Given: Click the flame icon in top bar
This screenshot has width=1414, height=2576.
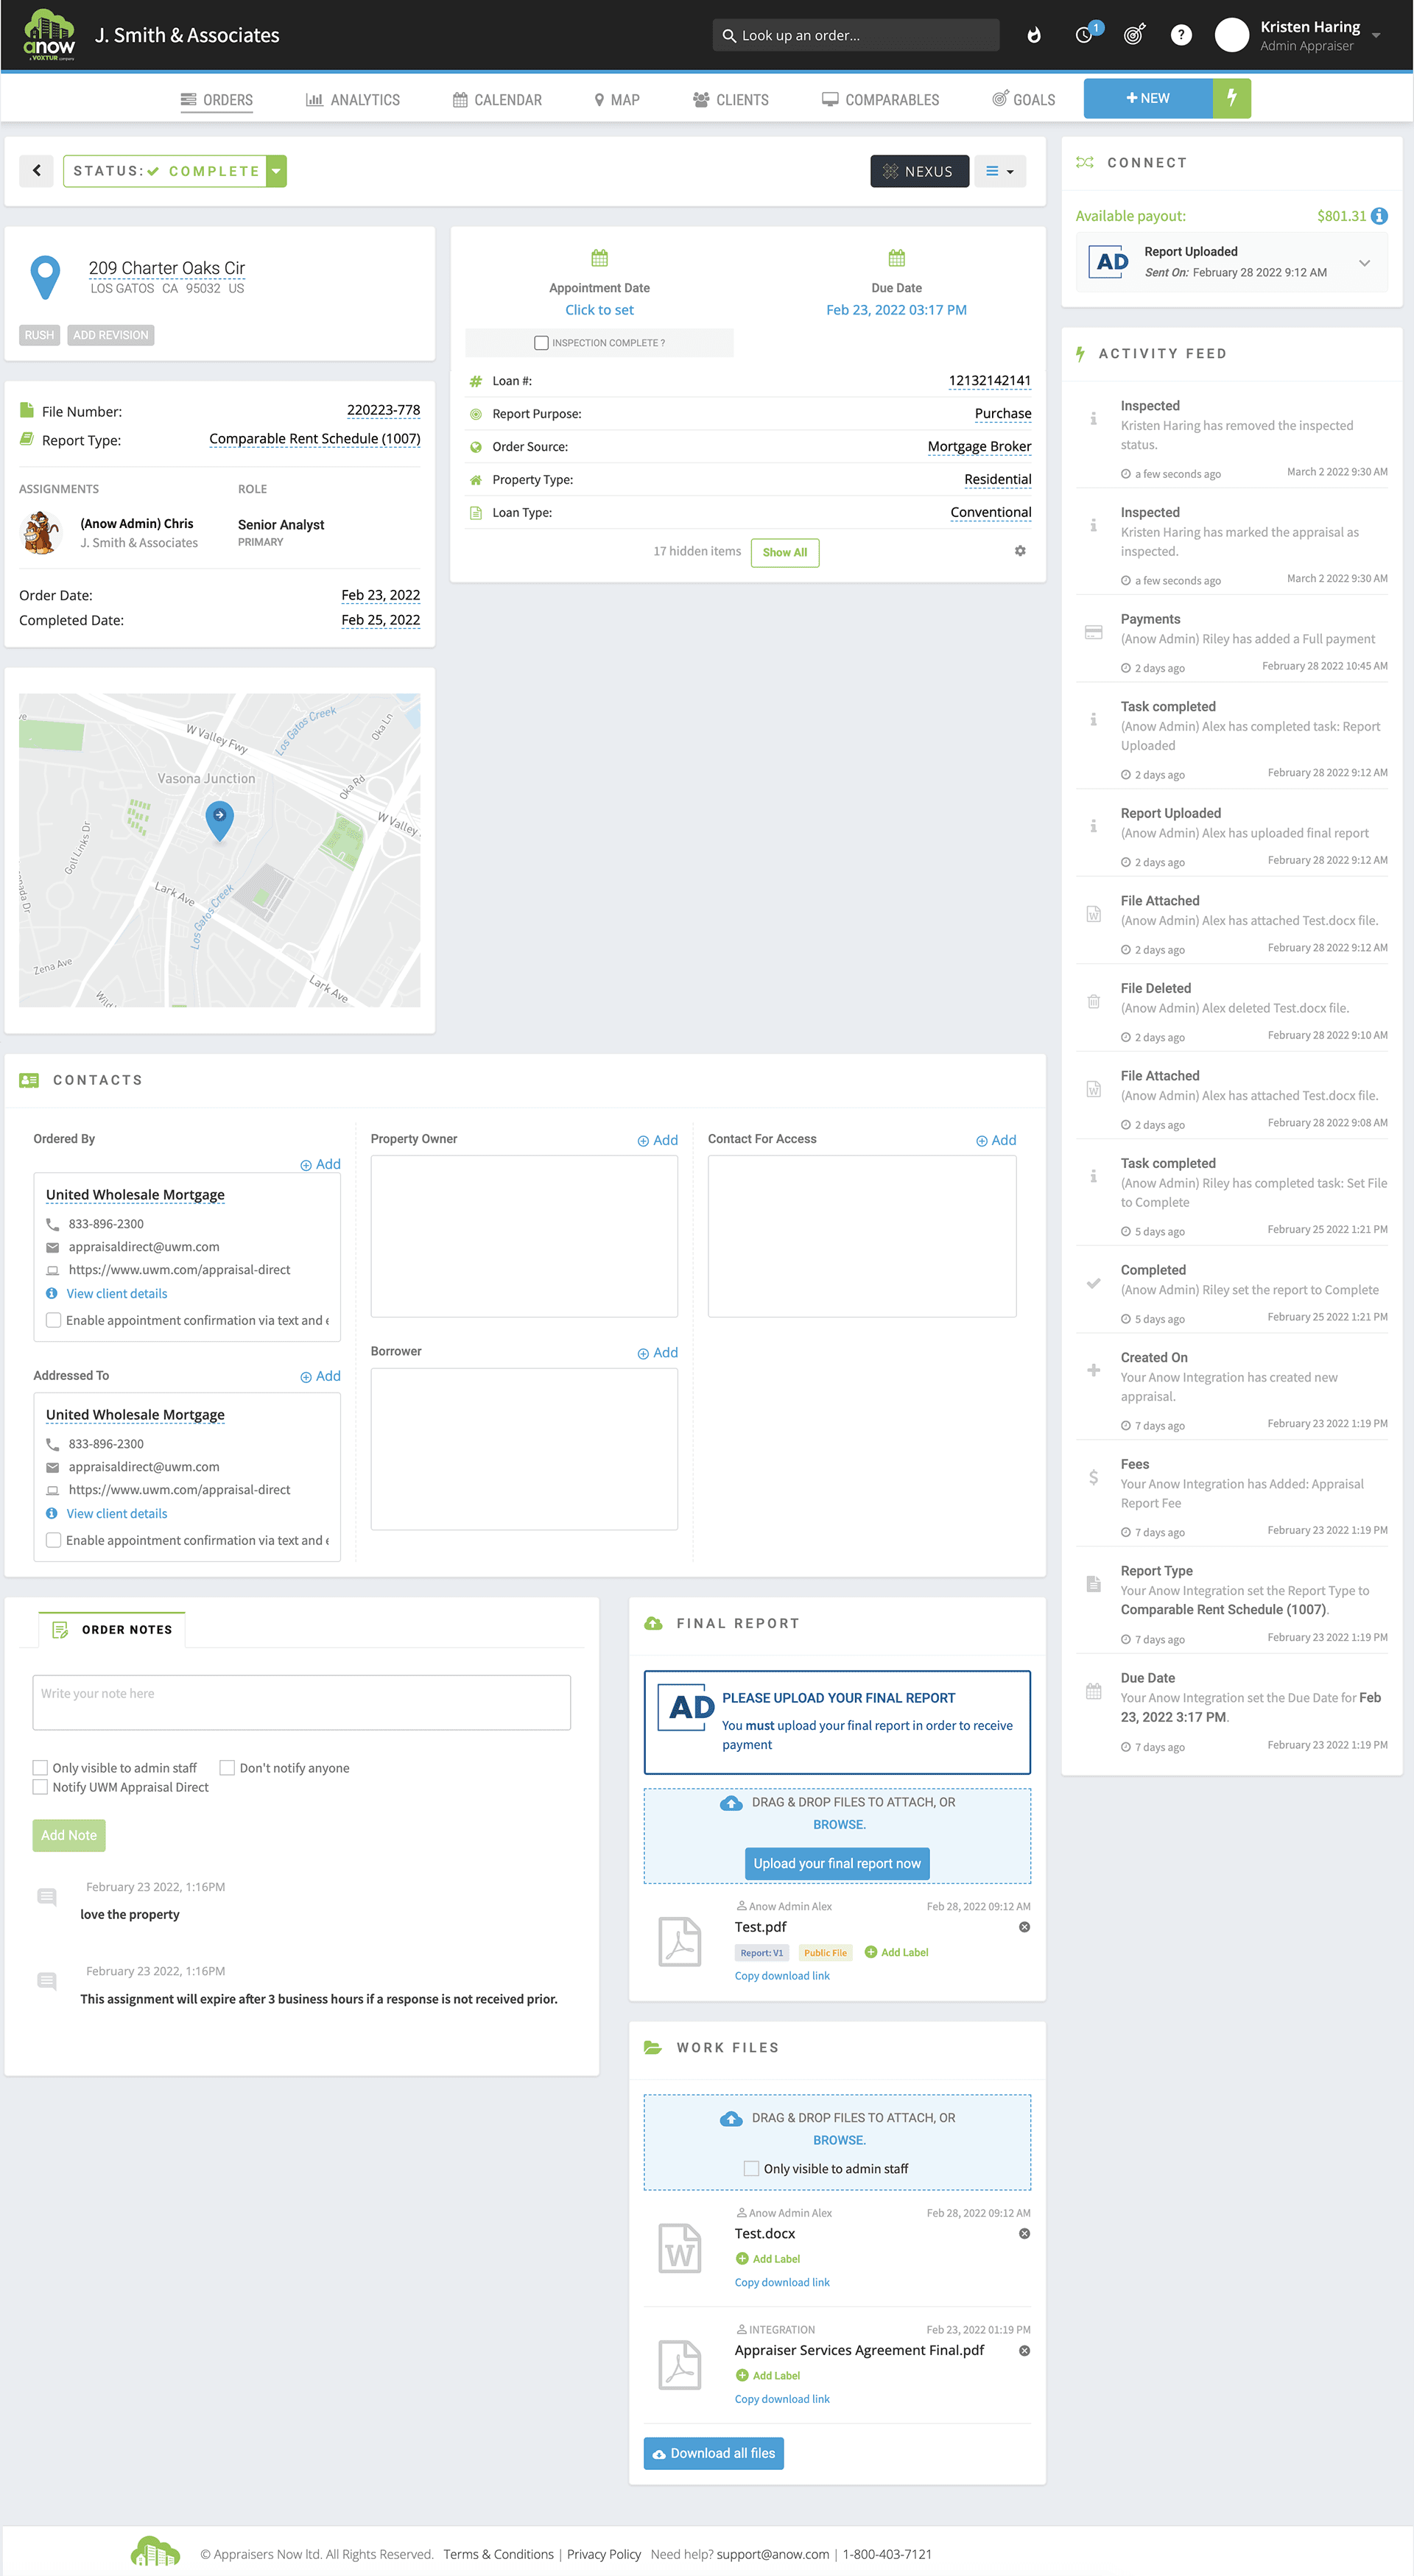Looking at the screenshot, I should click(1034, 35).
